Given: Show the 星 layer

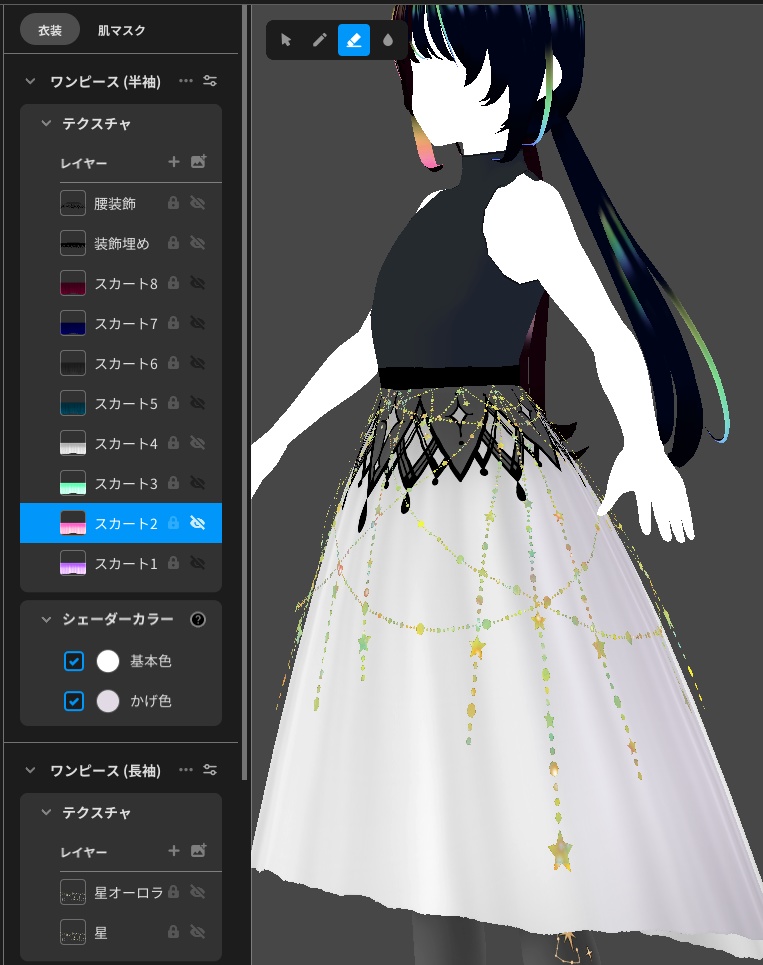Looking at the screenshot, I should click(198, 932).
